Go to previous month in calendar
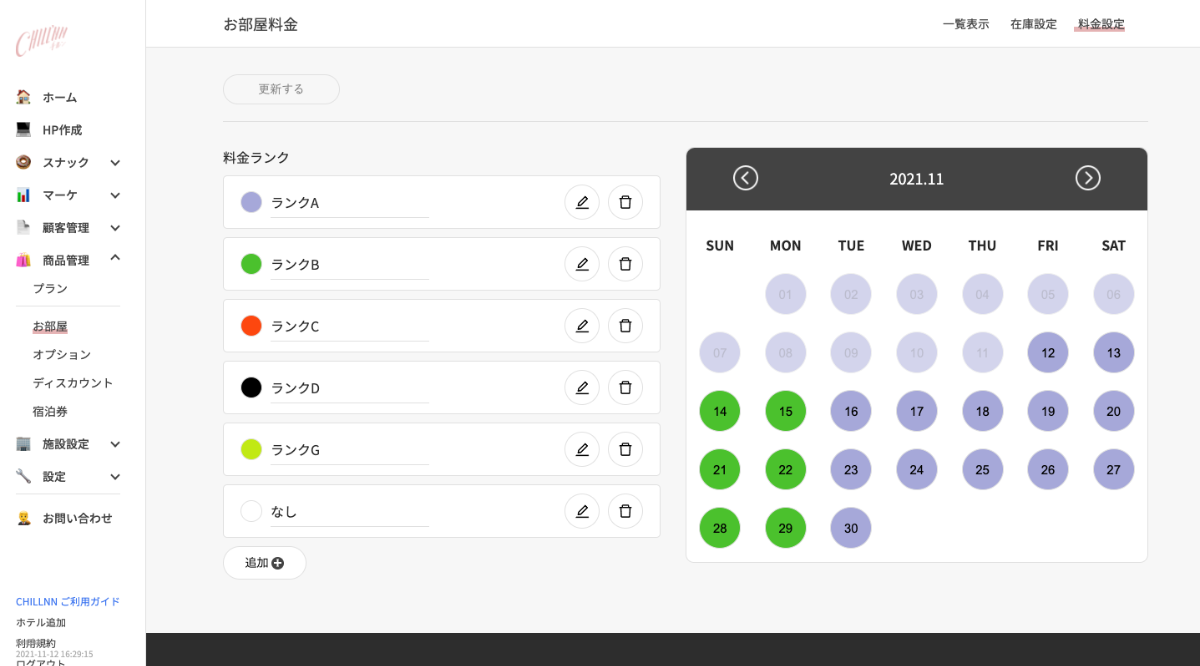This screenshot has width=1200, height=666. pos(745,178)
